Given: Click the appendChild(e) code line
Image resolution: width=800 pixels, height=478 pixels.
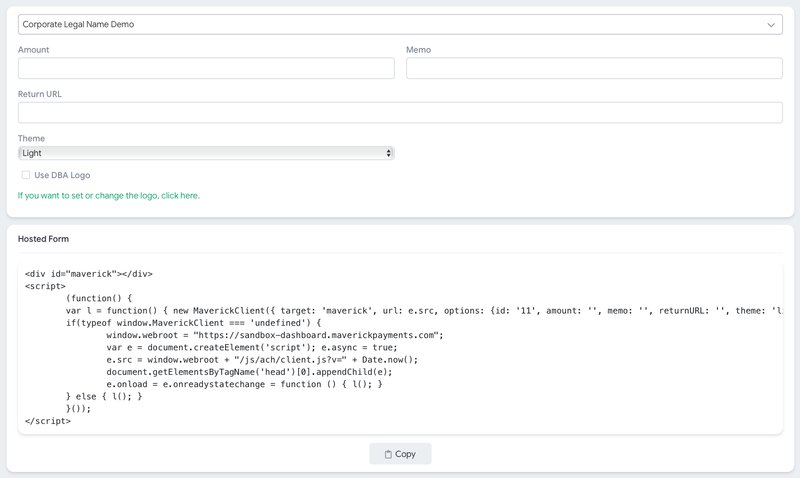Looking at the screenshot, I should tap(249, 372).
